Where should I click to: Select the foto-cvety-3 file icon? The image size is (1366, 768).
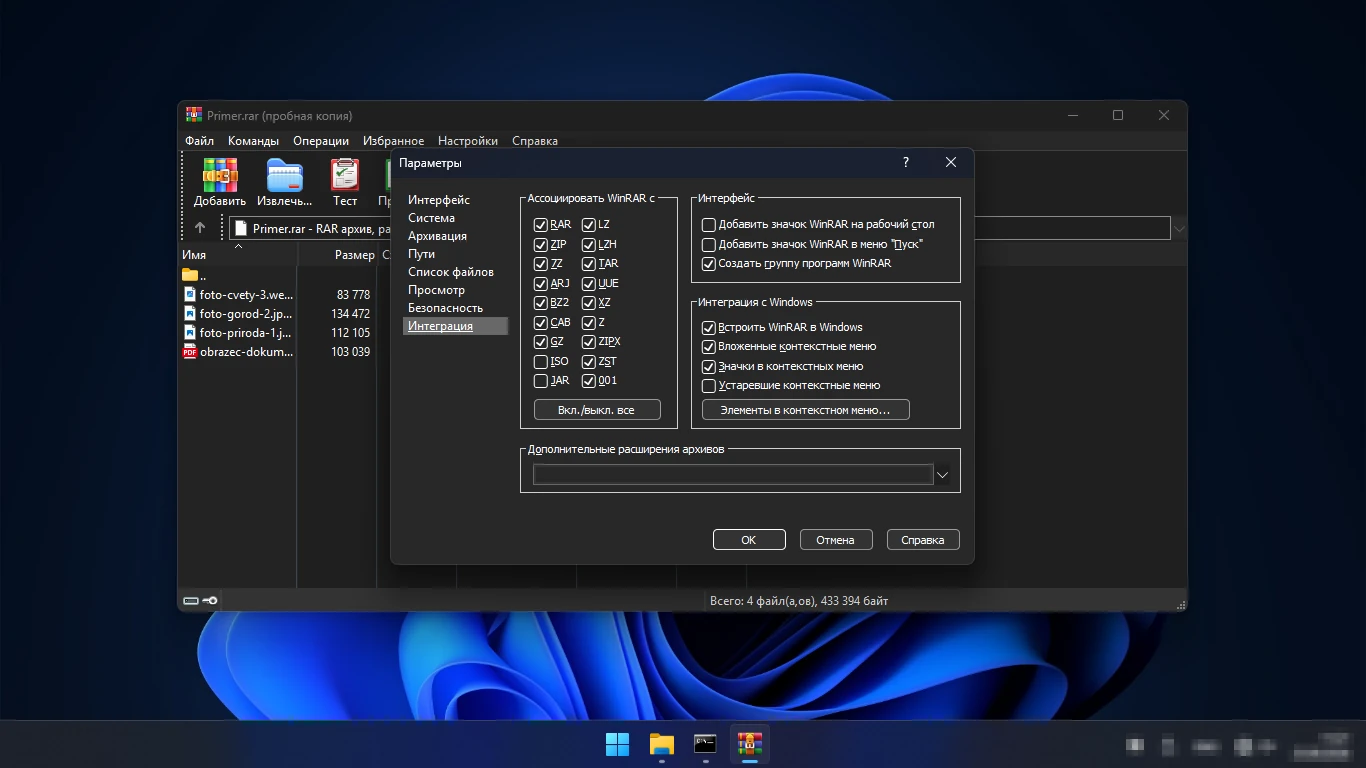coord(190,294)
